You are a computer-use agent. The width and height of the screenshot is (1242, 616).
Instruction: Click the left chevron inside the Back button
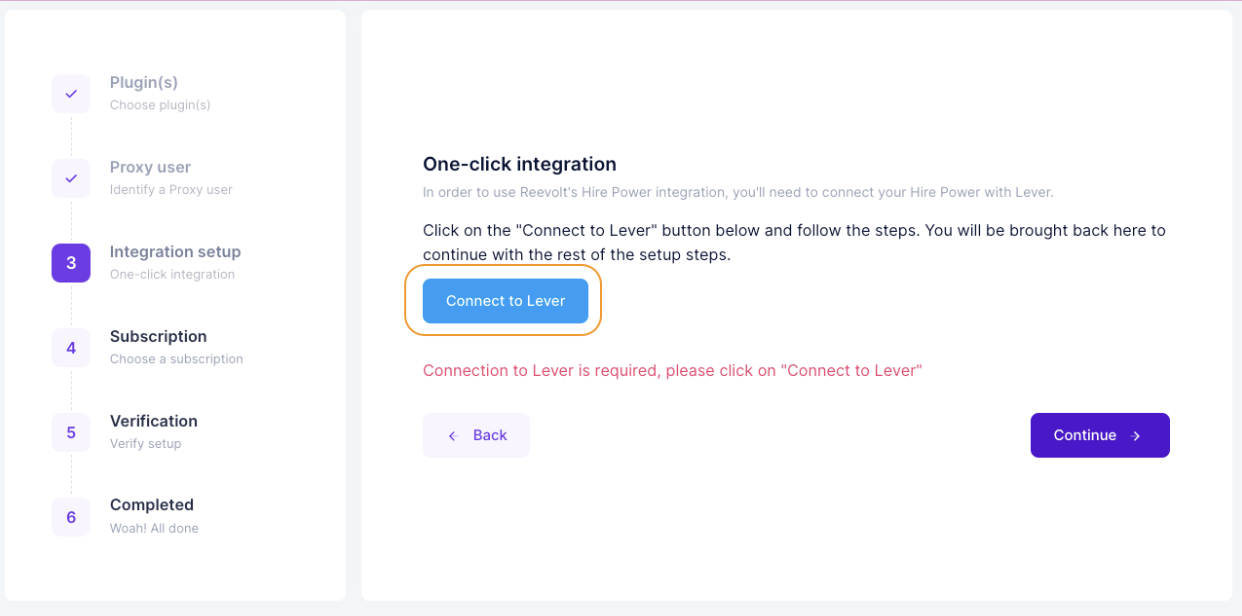[x=452, y=435]
